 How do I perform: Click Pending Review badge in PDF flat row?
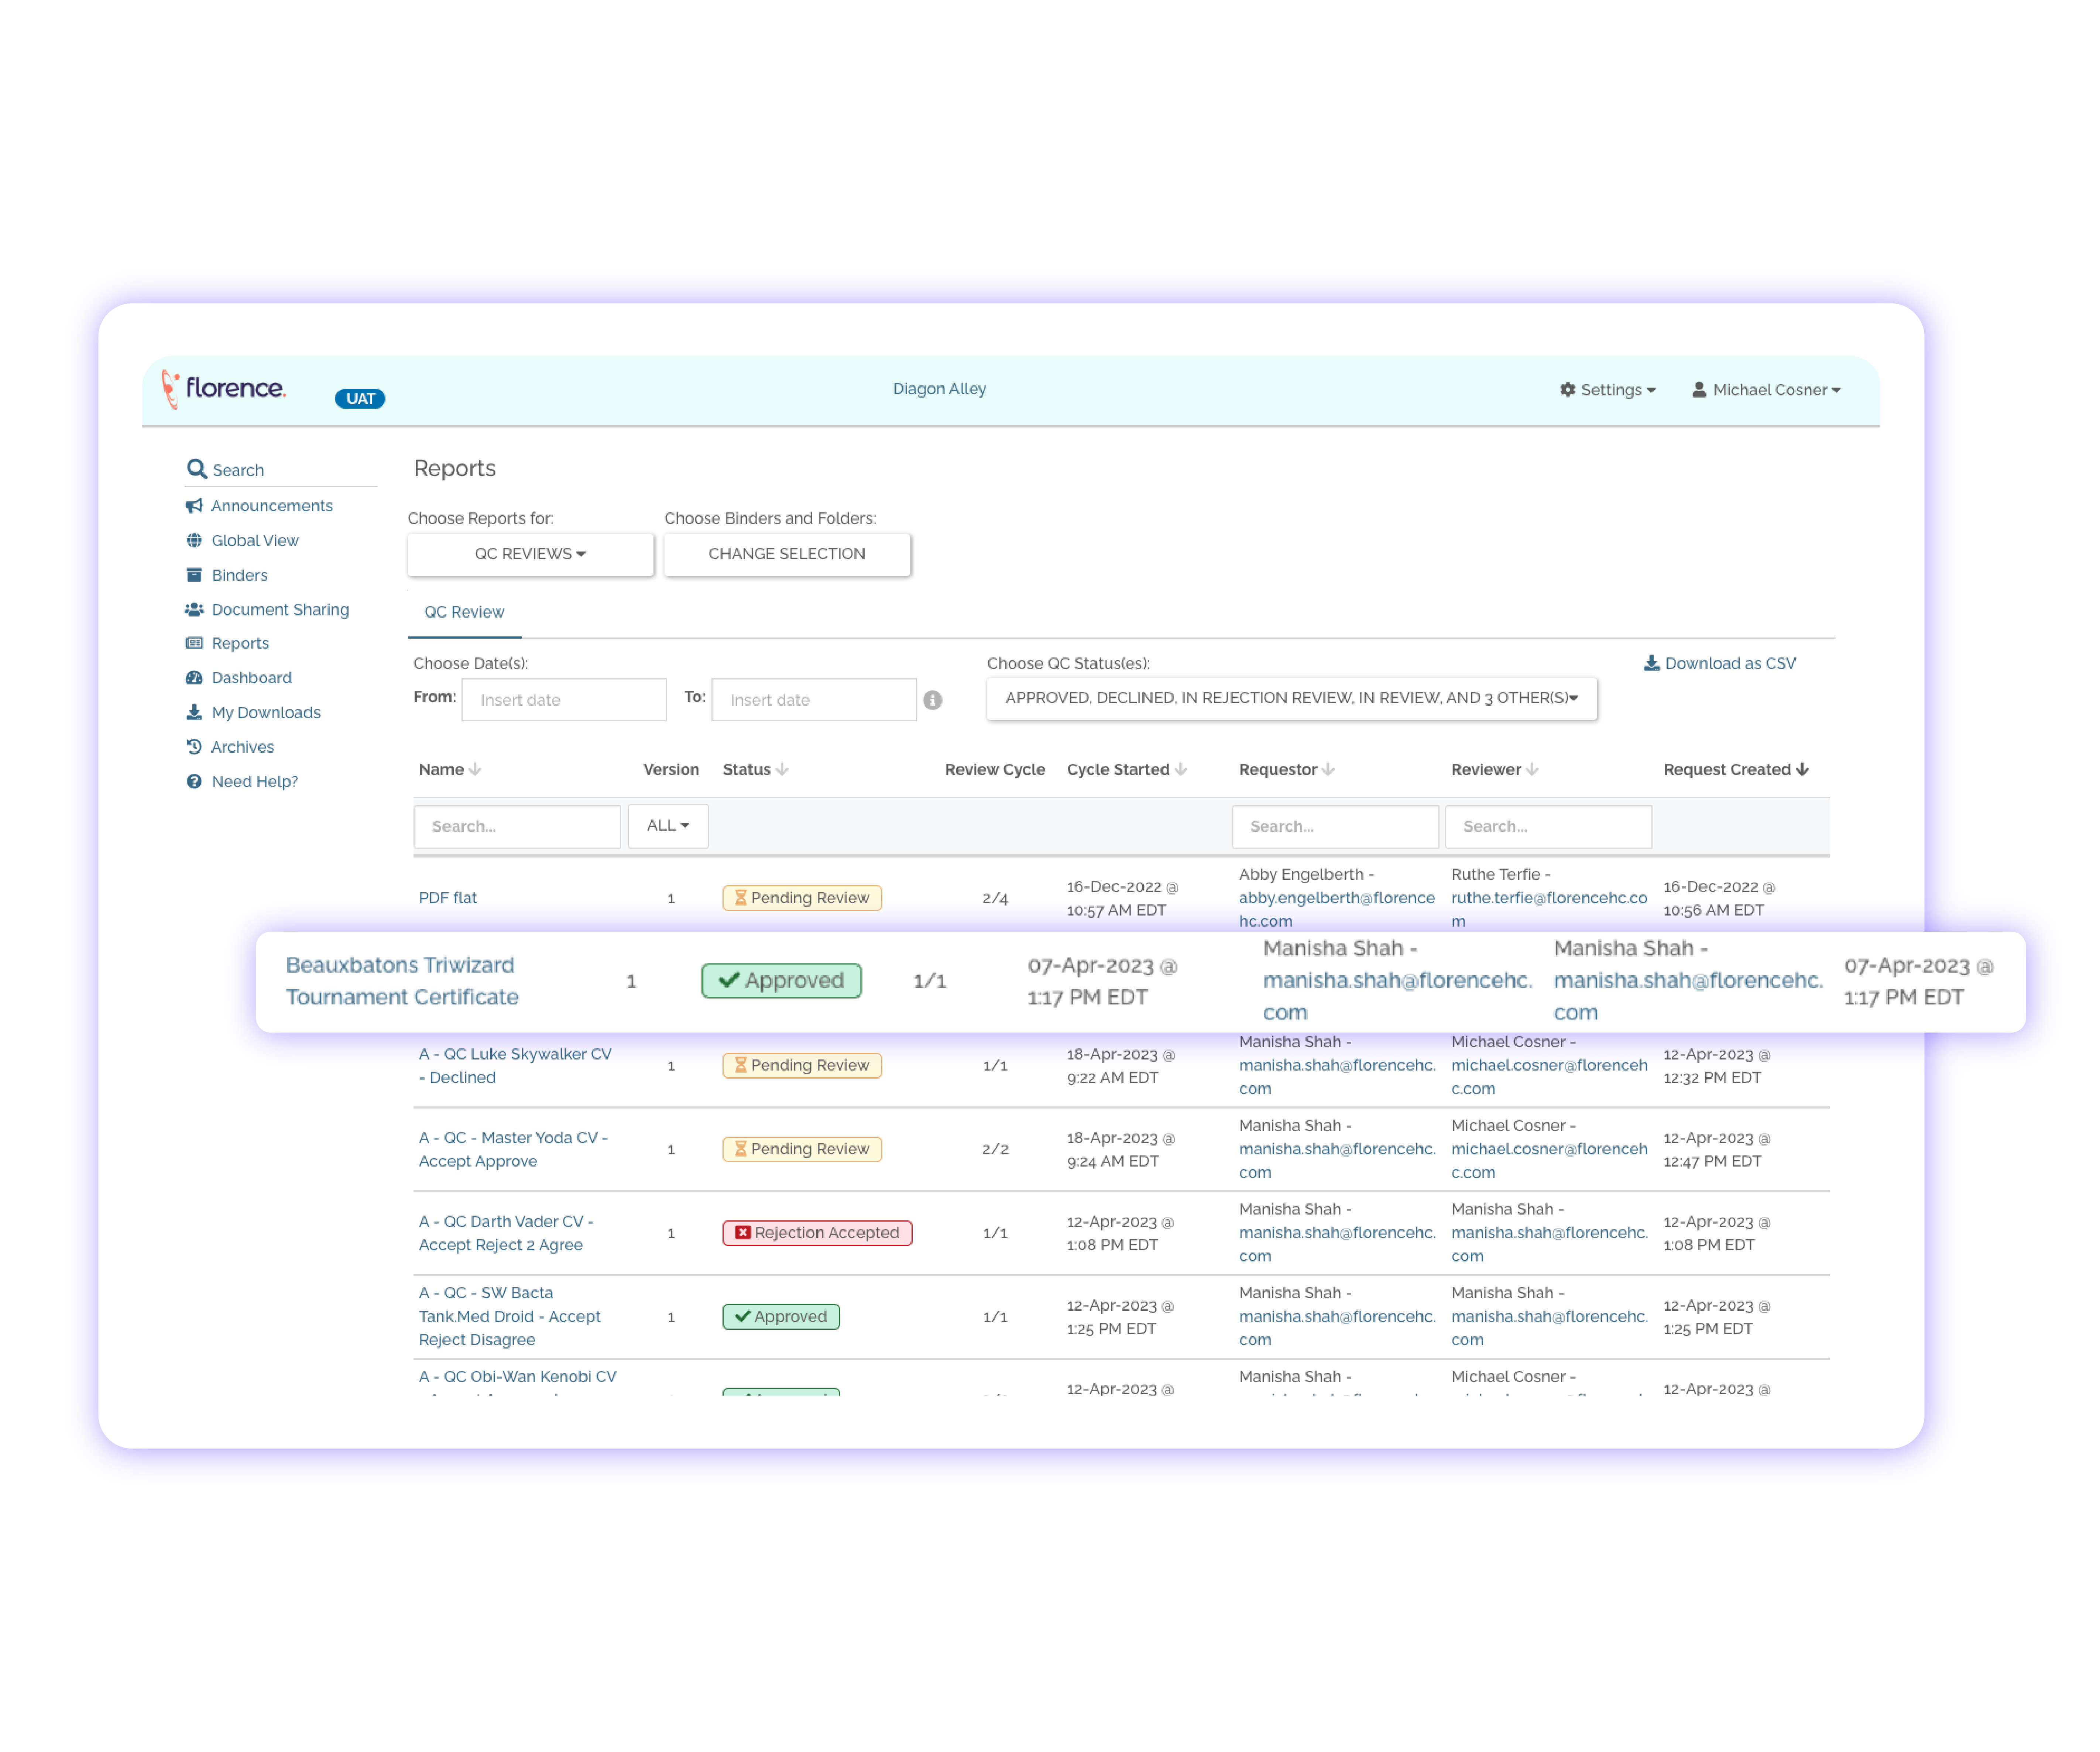pos(802,898)
